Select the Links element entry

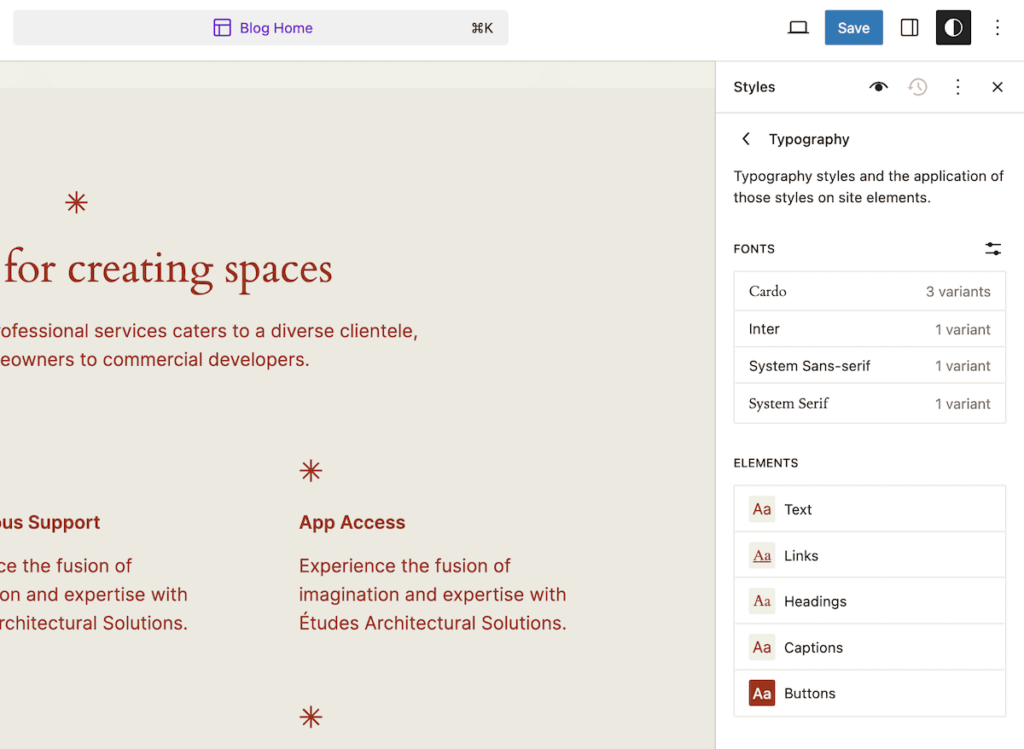click(869, 555)
